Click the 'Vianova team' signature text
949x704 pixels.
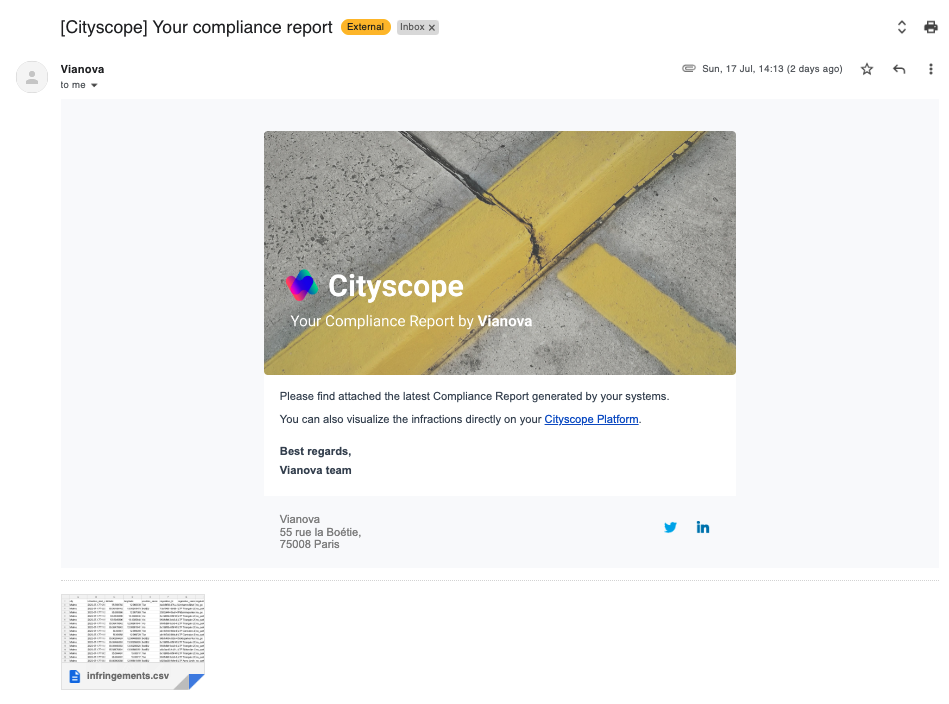click(315, 470)
